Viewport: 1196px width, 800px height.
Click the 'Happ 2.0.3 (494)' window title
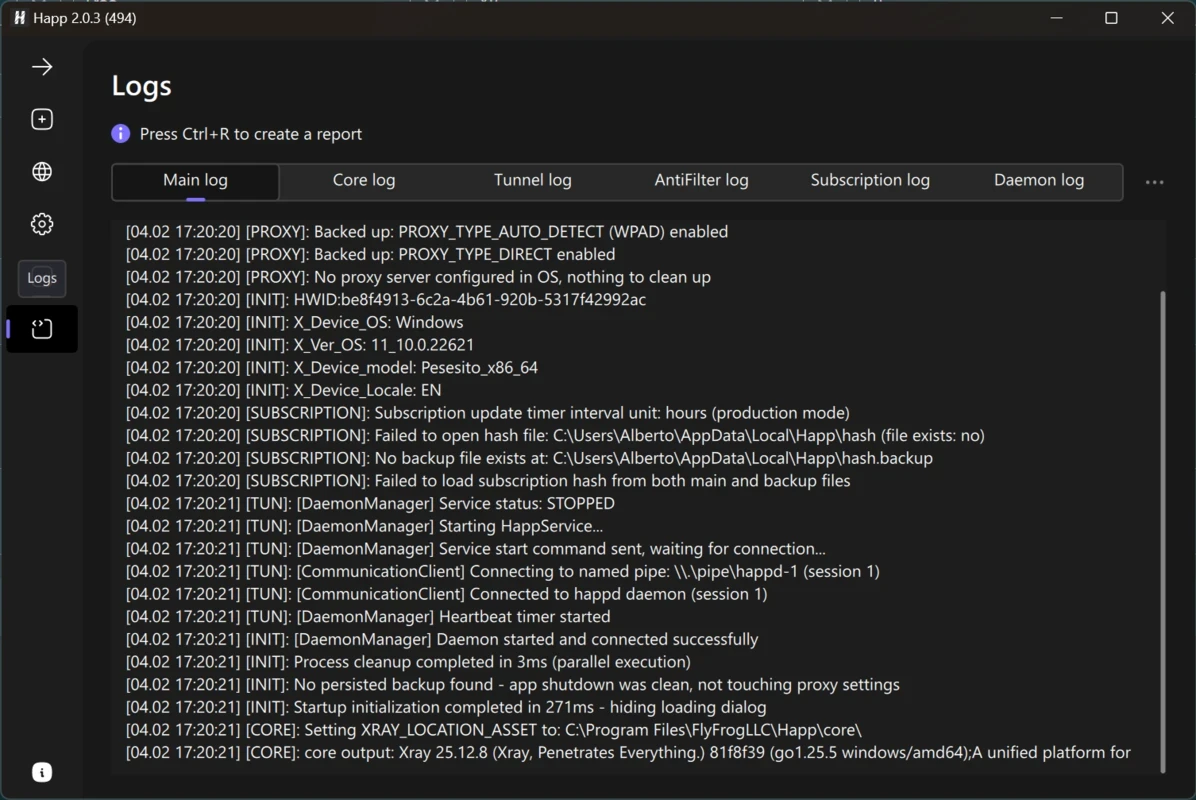tap(85, 18)
